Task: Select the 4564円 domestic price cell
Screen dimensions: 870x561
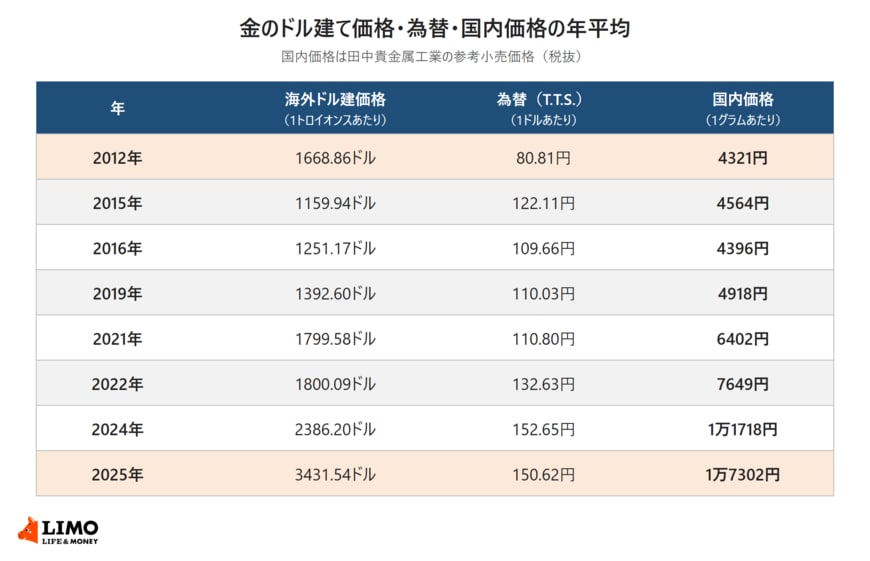Action: click(742, 203)
